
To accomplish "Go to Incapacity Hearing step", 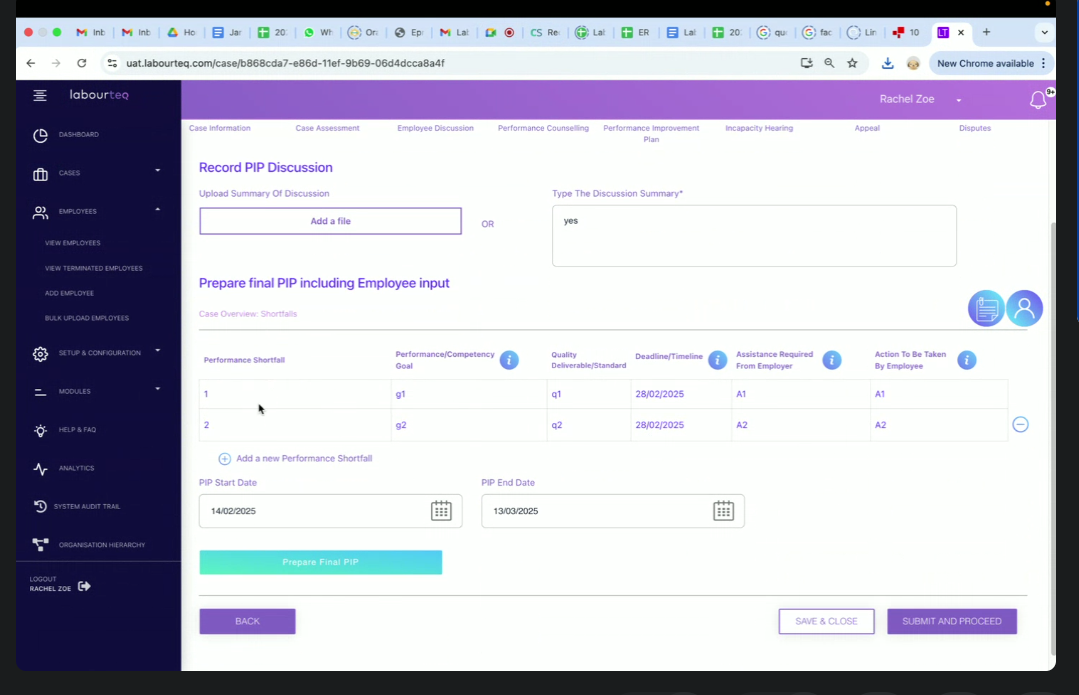I will pos(759,128).
